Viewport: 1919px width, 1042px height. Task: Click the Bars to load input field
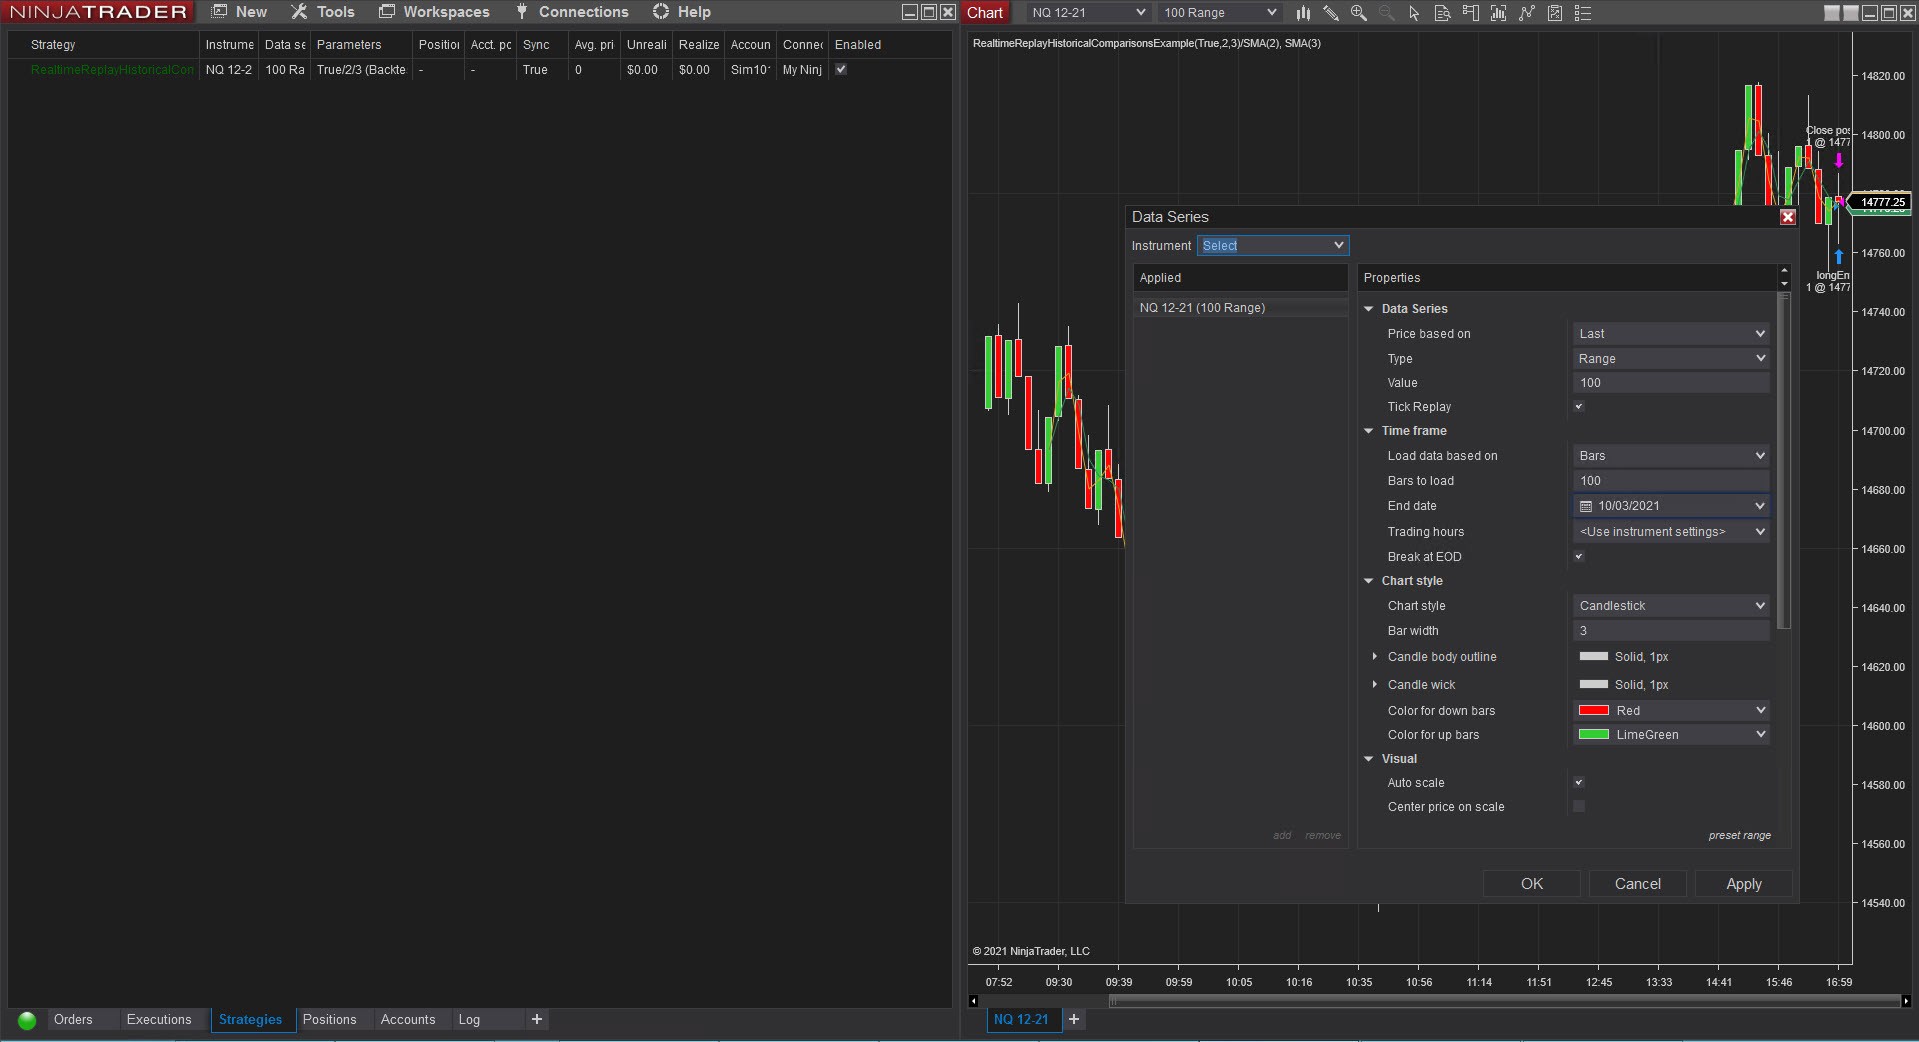pos(1671,481)
